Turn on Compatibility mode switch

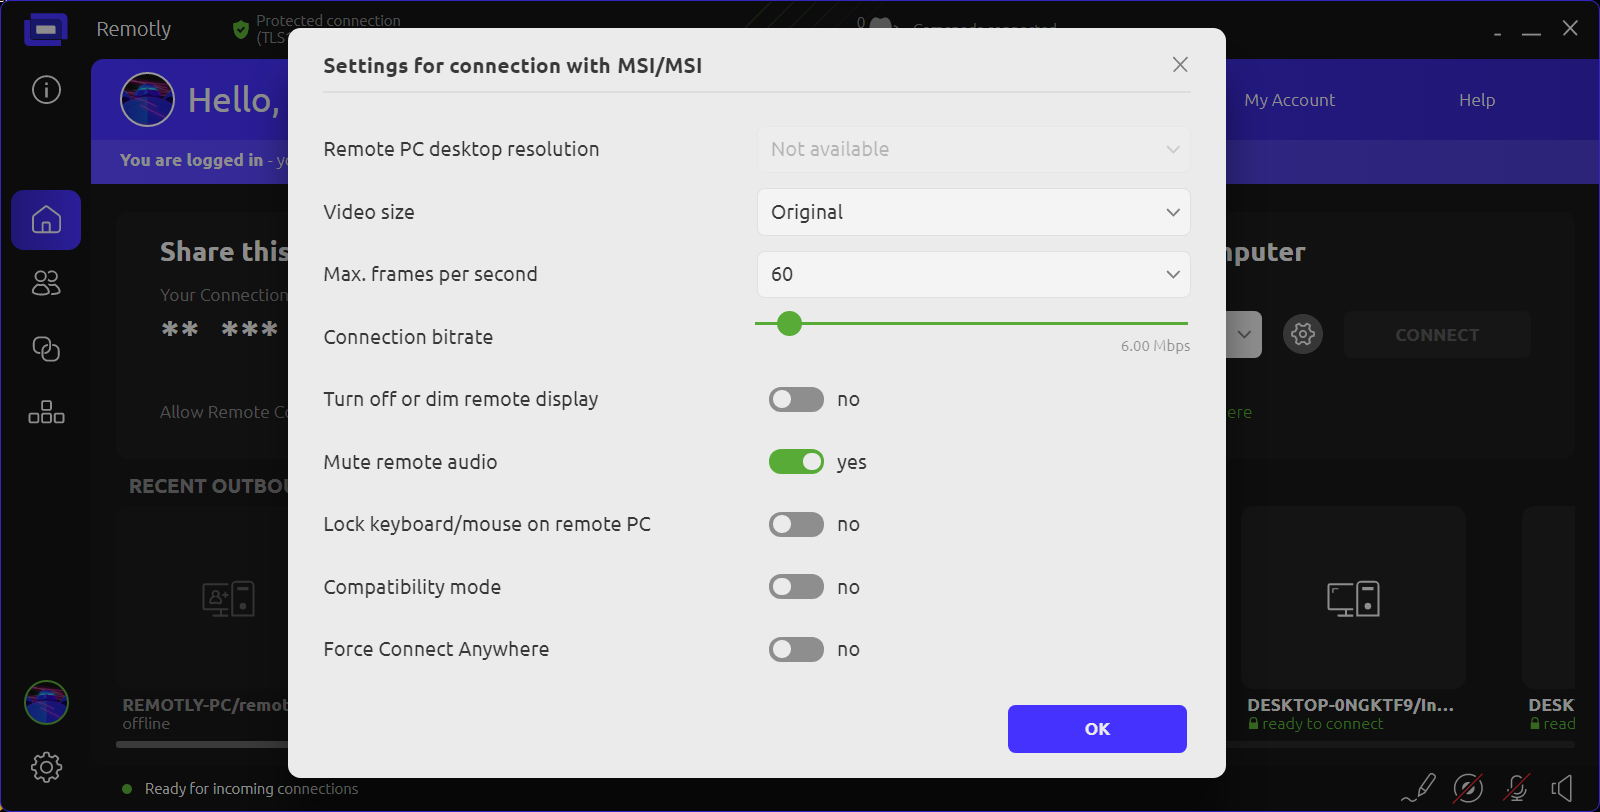coord(796,587)
